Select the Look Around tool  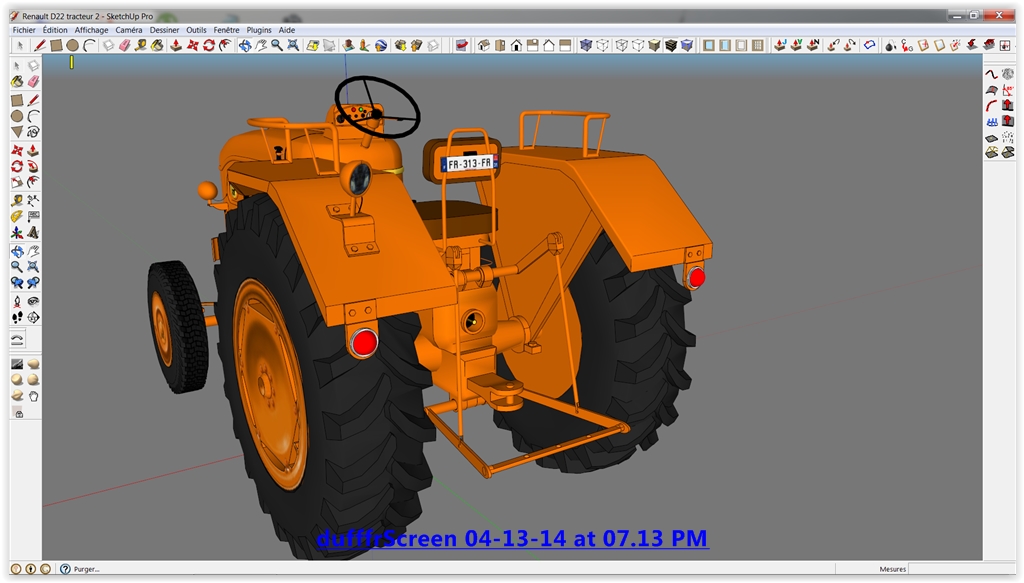33,302
